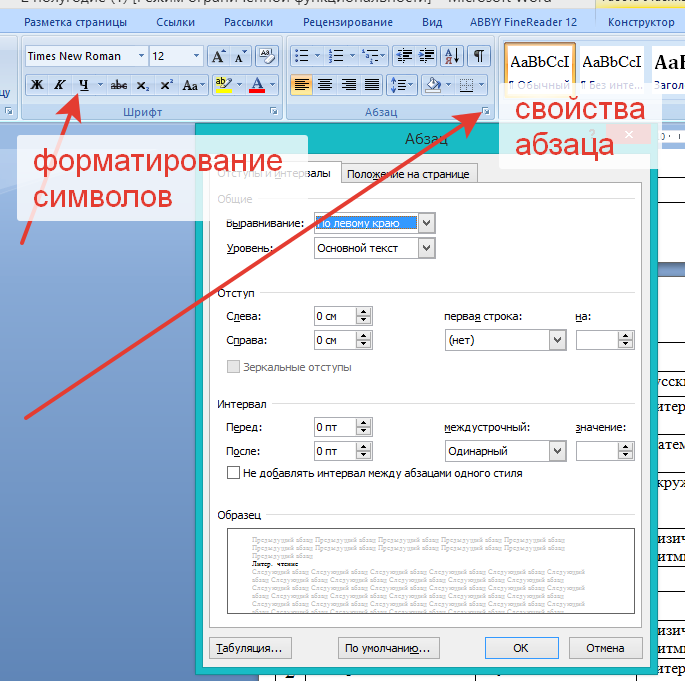The width and height of the screenshot is (685, 681).
Task: Center text alignment
Action: point(325,85)
